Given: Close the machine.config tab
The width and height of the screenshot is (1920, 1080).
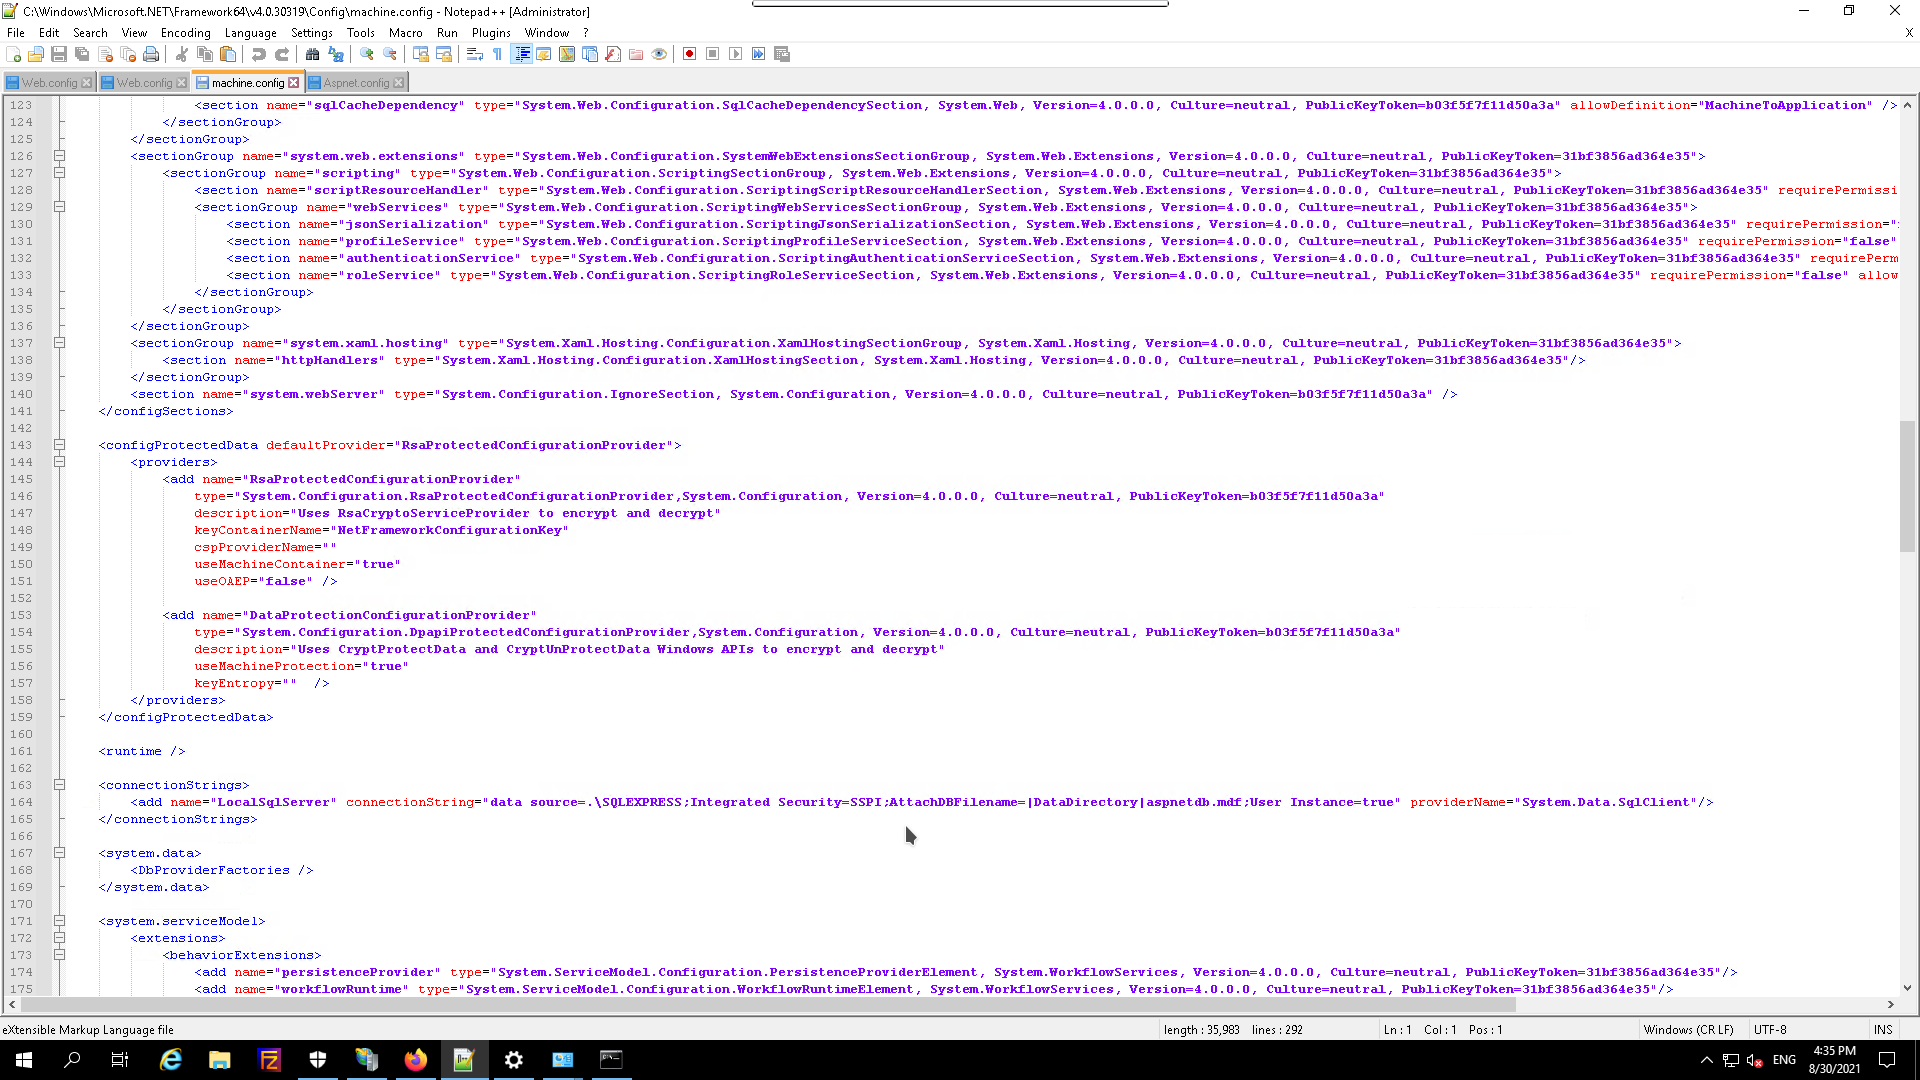Looking at the screenshot, I should [294, 83].
